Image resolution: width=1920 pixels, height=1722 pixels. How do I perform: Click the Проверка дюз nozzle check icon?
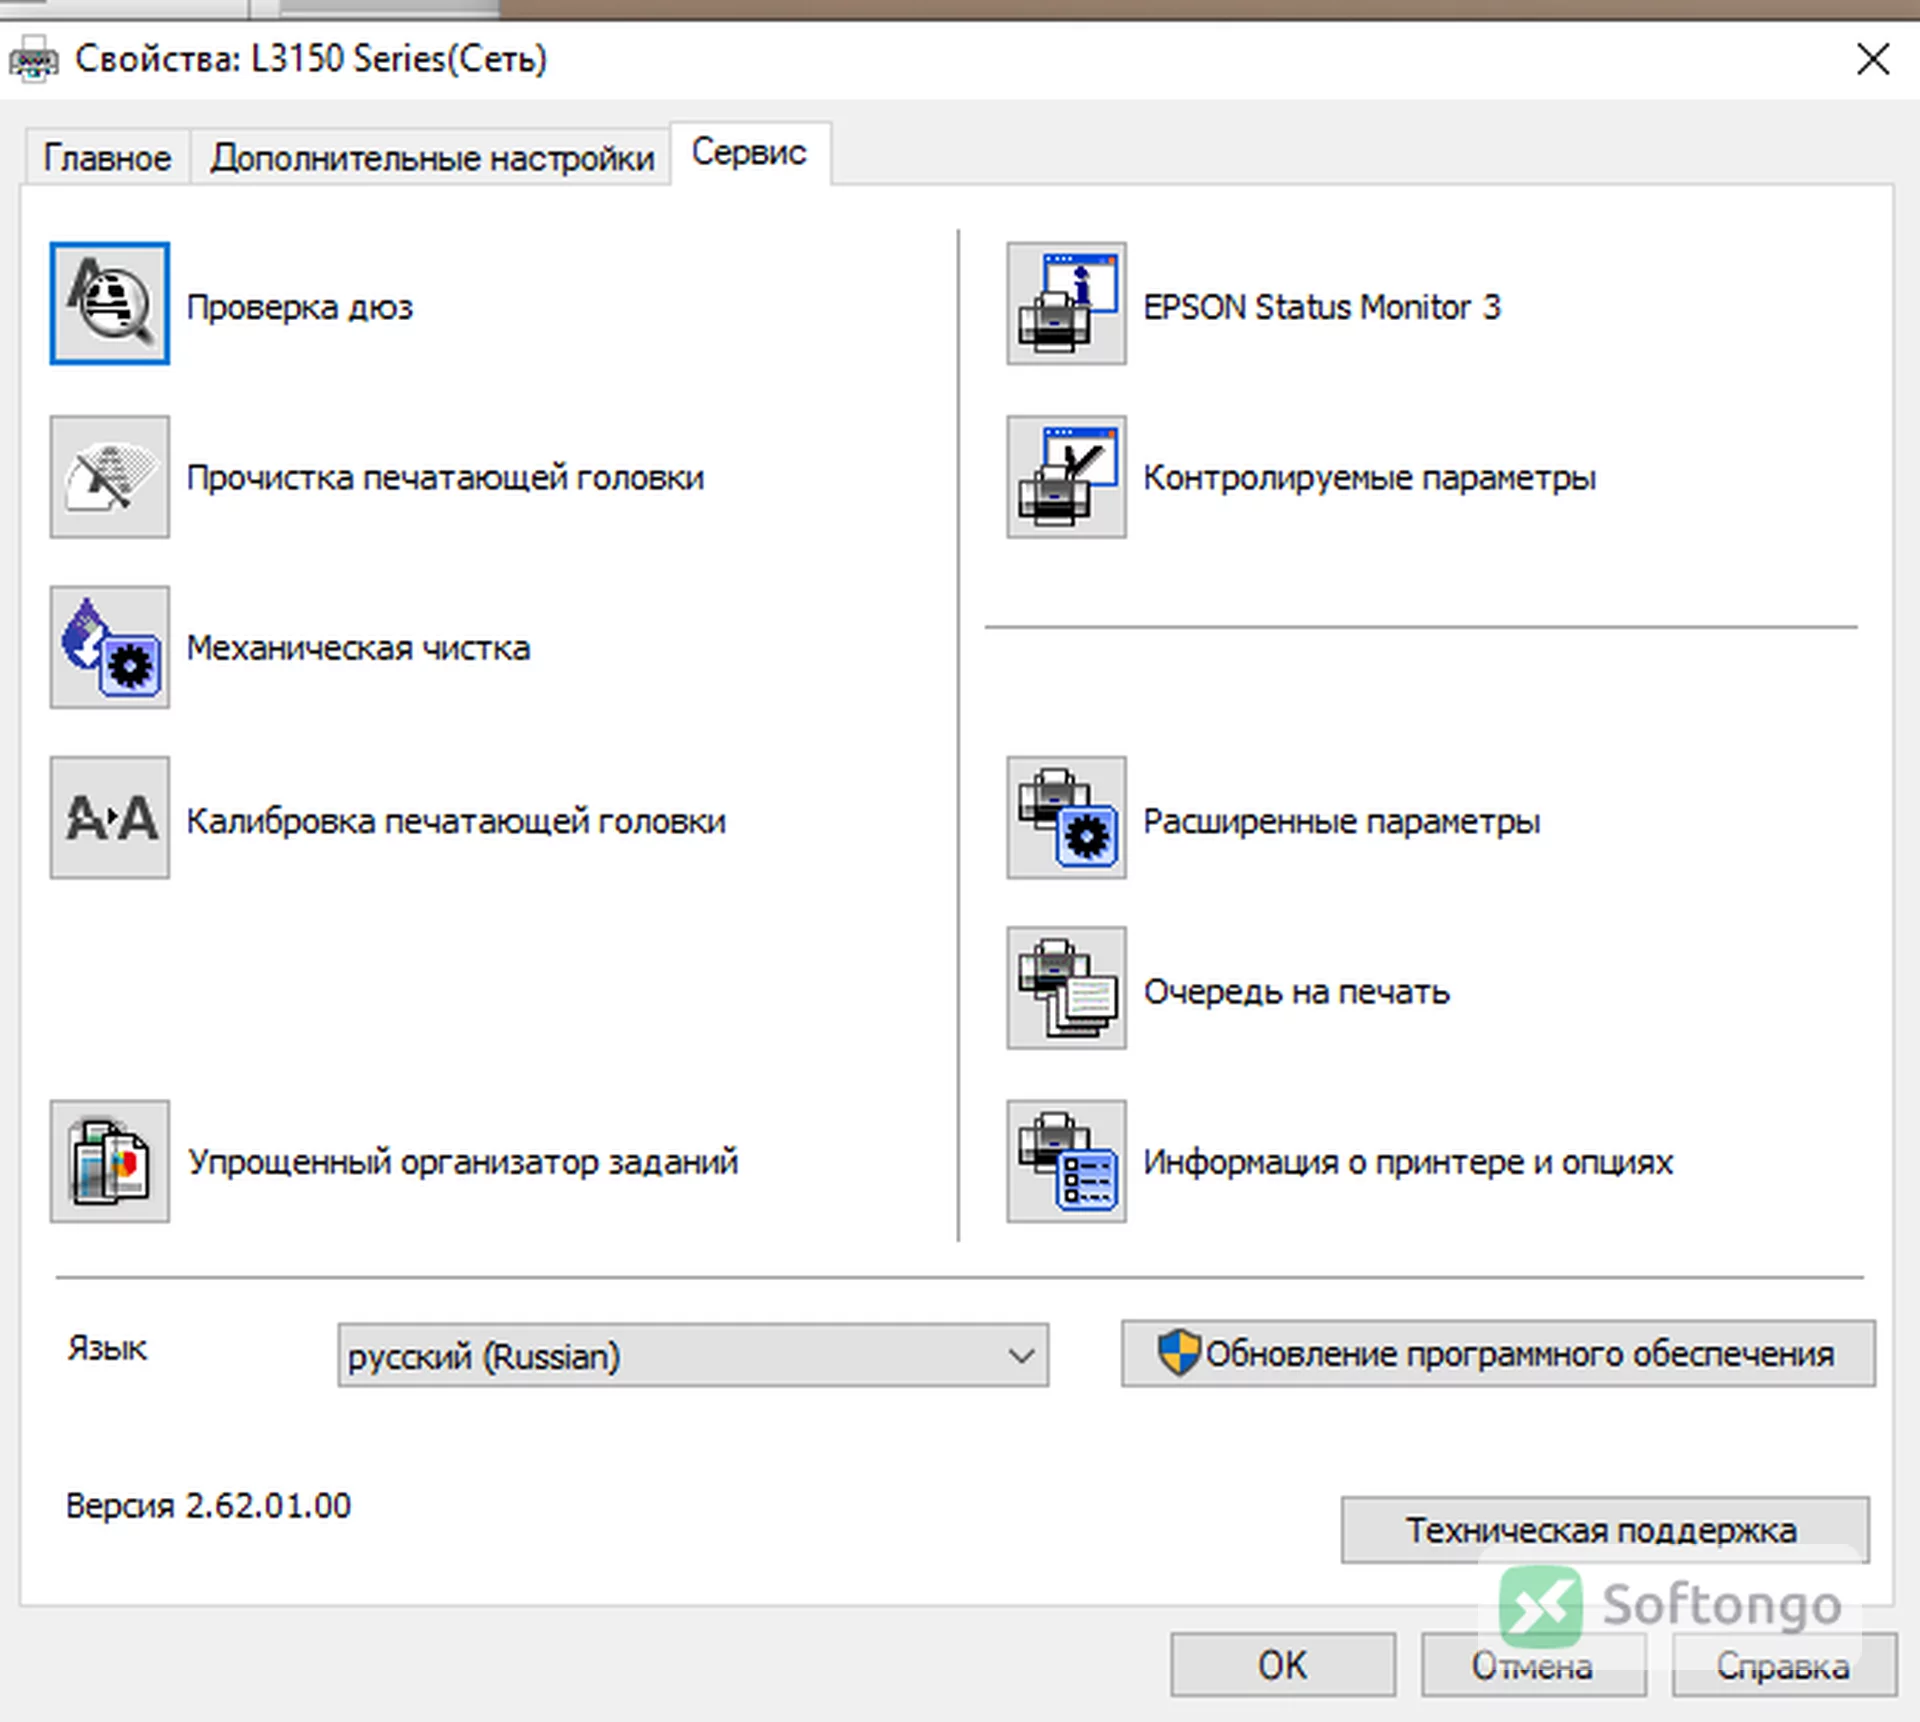click(110, 304)
